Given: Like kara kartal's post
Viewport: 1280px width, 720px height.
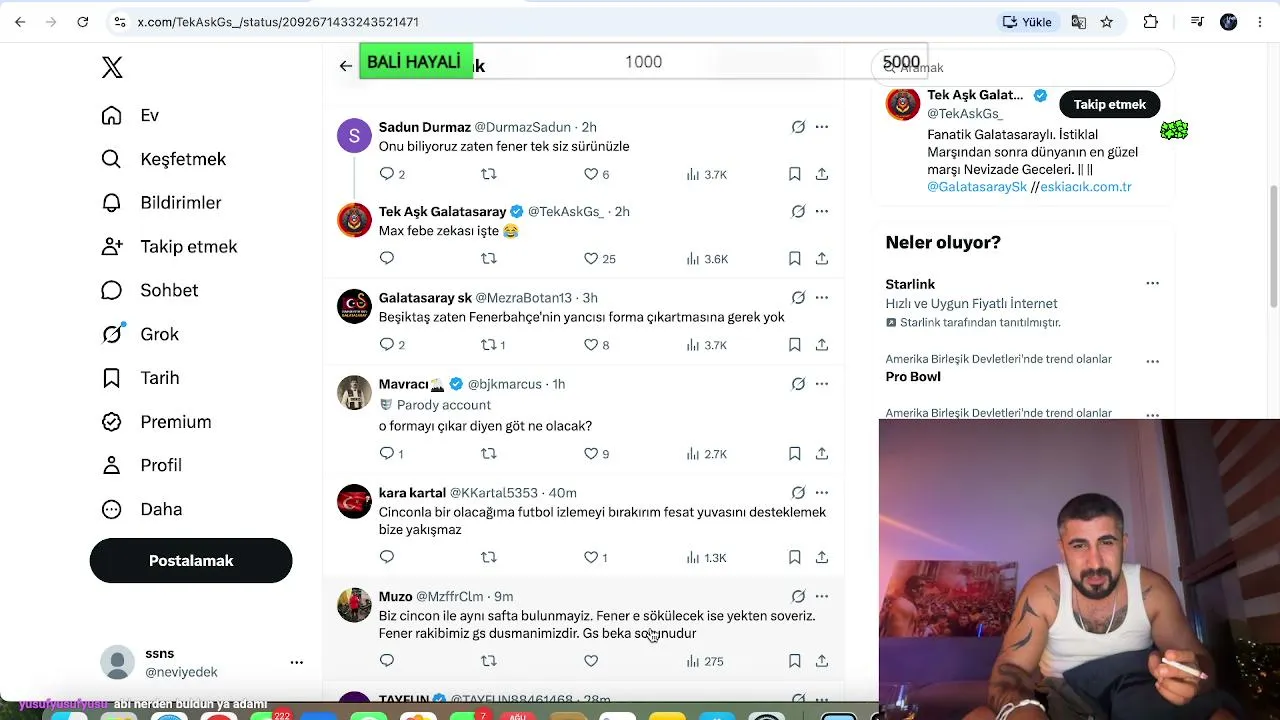Looking at the screenshot, I should pos(591,557).
